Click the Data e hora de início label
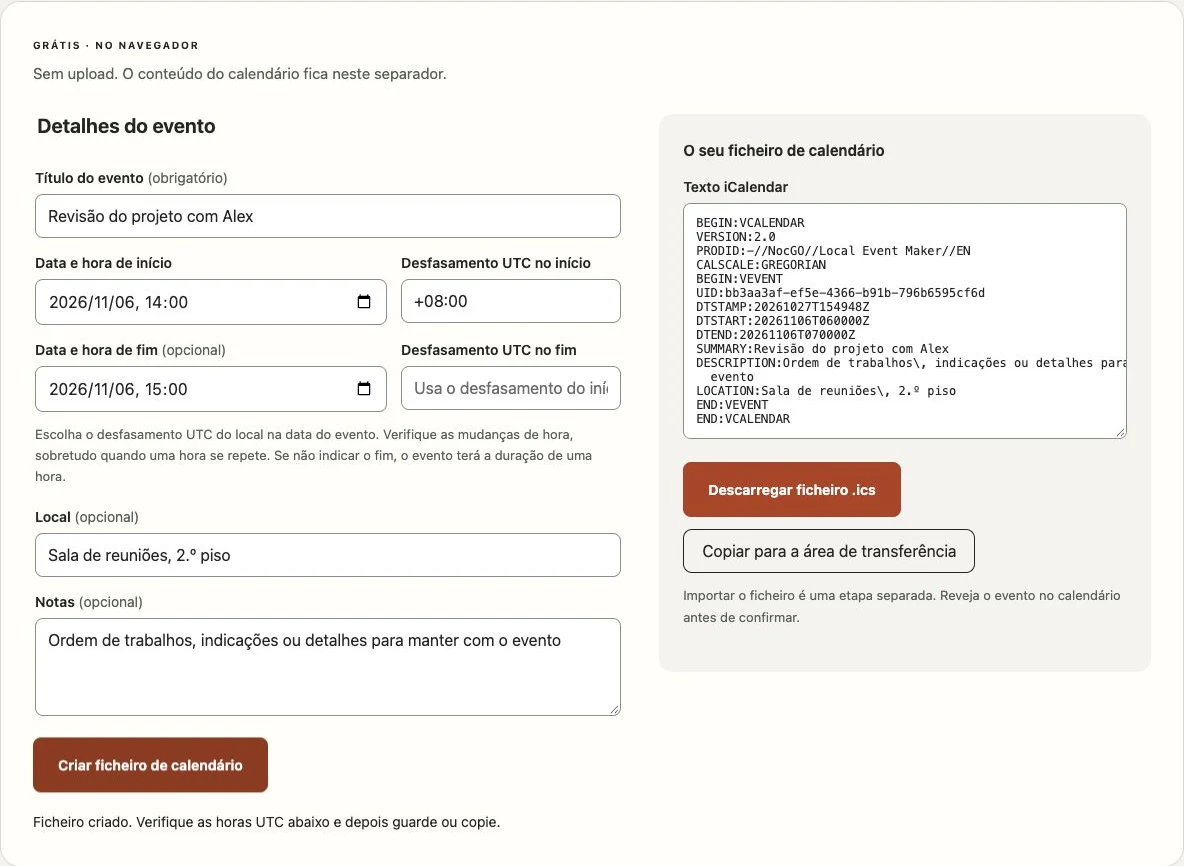 (x=103, y=263)
